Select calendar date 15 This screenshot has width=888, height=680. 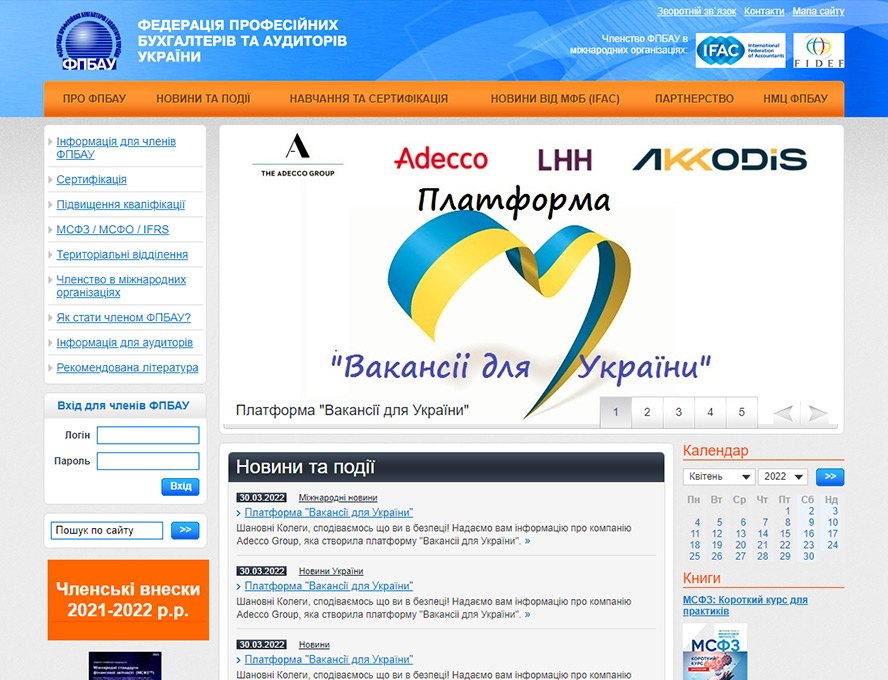tap(785, 533)
